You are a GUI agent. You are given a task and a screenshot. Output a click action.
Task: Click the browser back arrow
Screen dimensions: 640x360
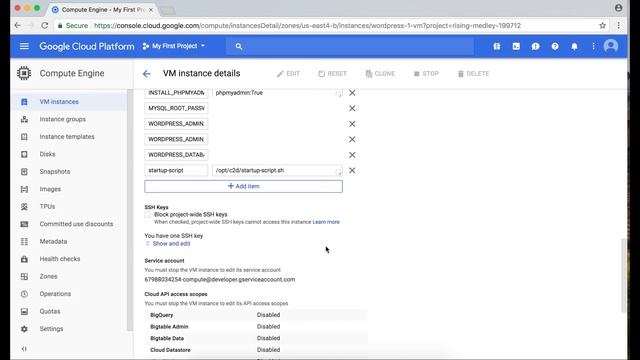pyautogui.click(x=18, y=25)
